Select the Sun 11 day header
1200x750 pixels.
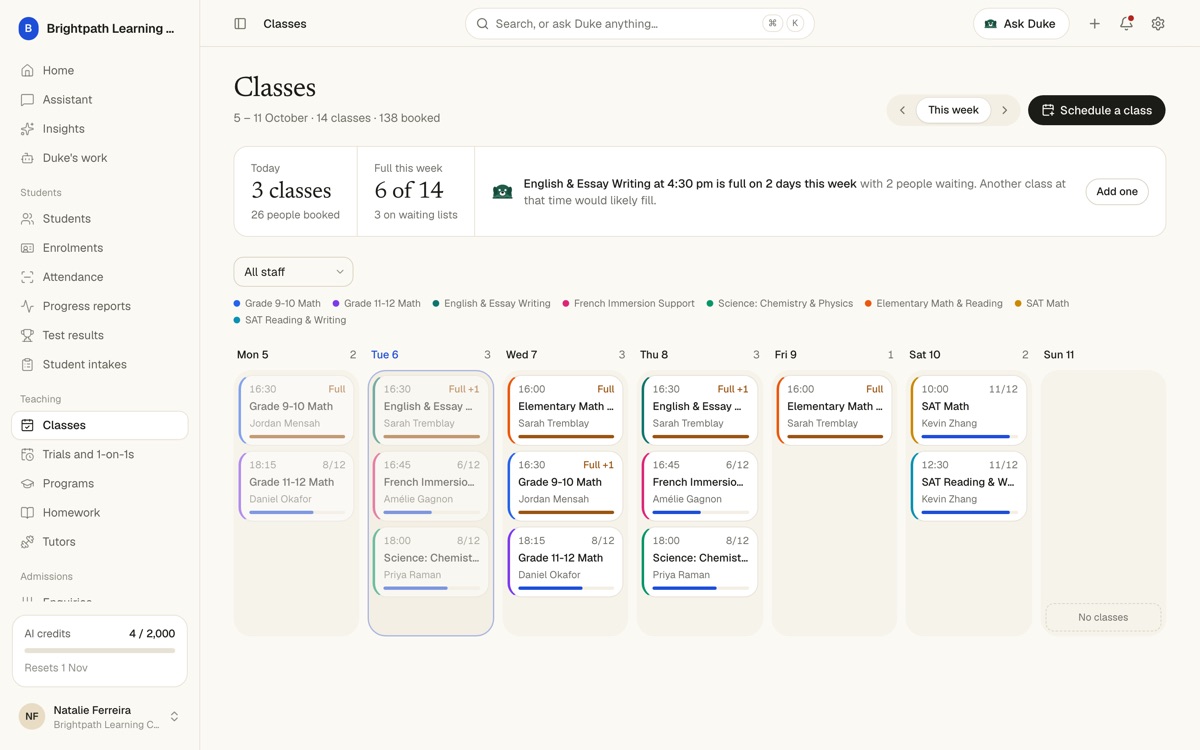(x=1059, y=355)
